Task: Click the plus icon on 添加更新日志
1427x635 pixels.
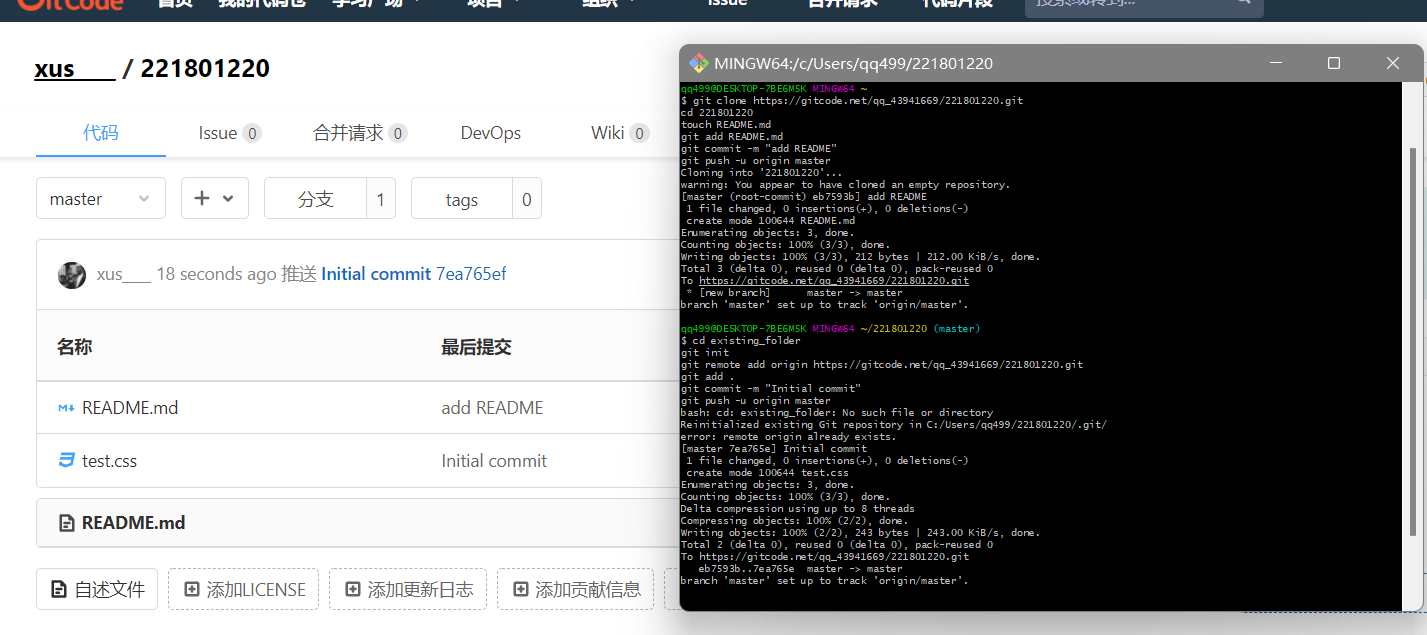Action: coord(351,590)
